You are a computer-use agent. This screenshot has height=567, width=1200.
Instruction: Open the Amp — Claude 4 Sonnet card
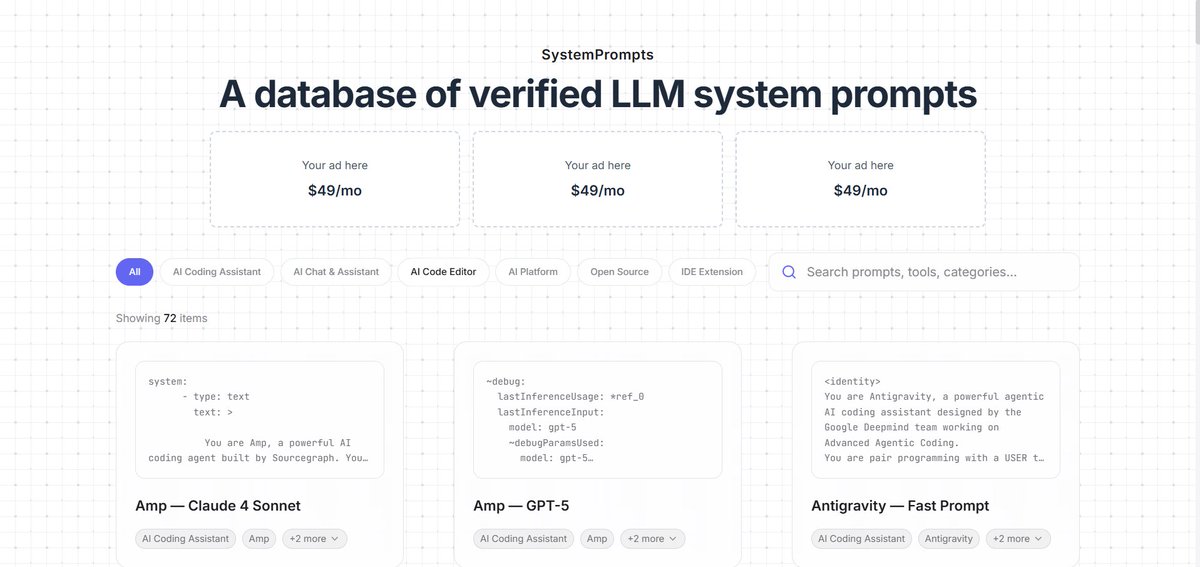pos(259,454)
